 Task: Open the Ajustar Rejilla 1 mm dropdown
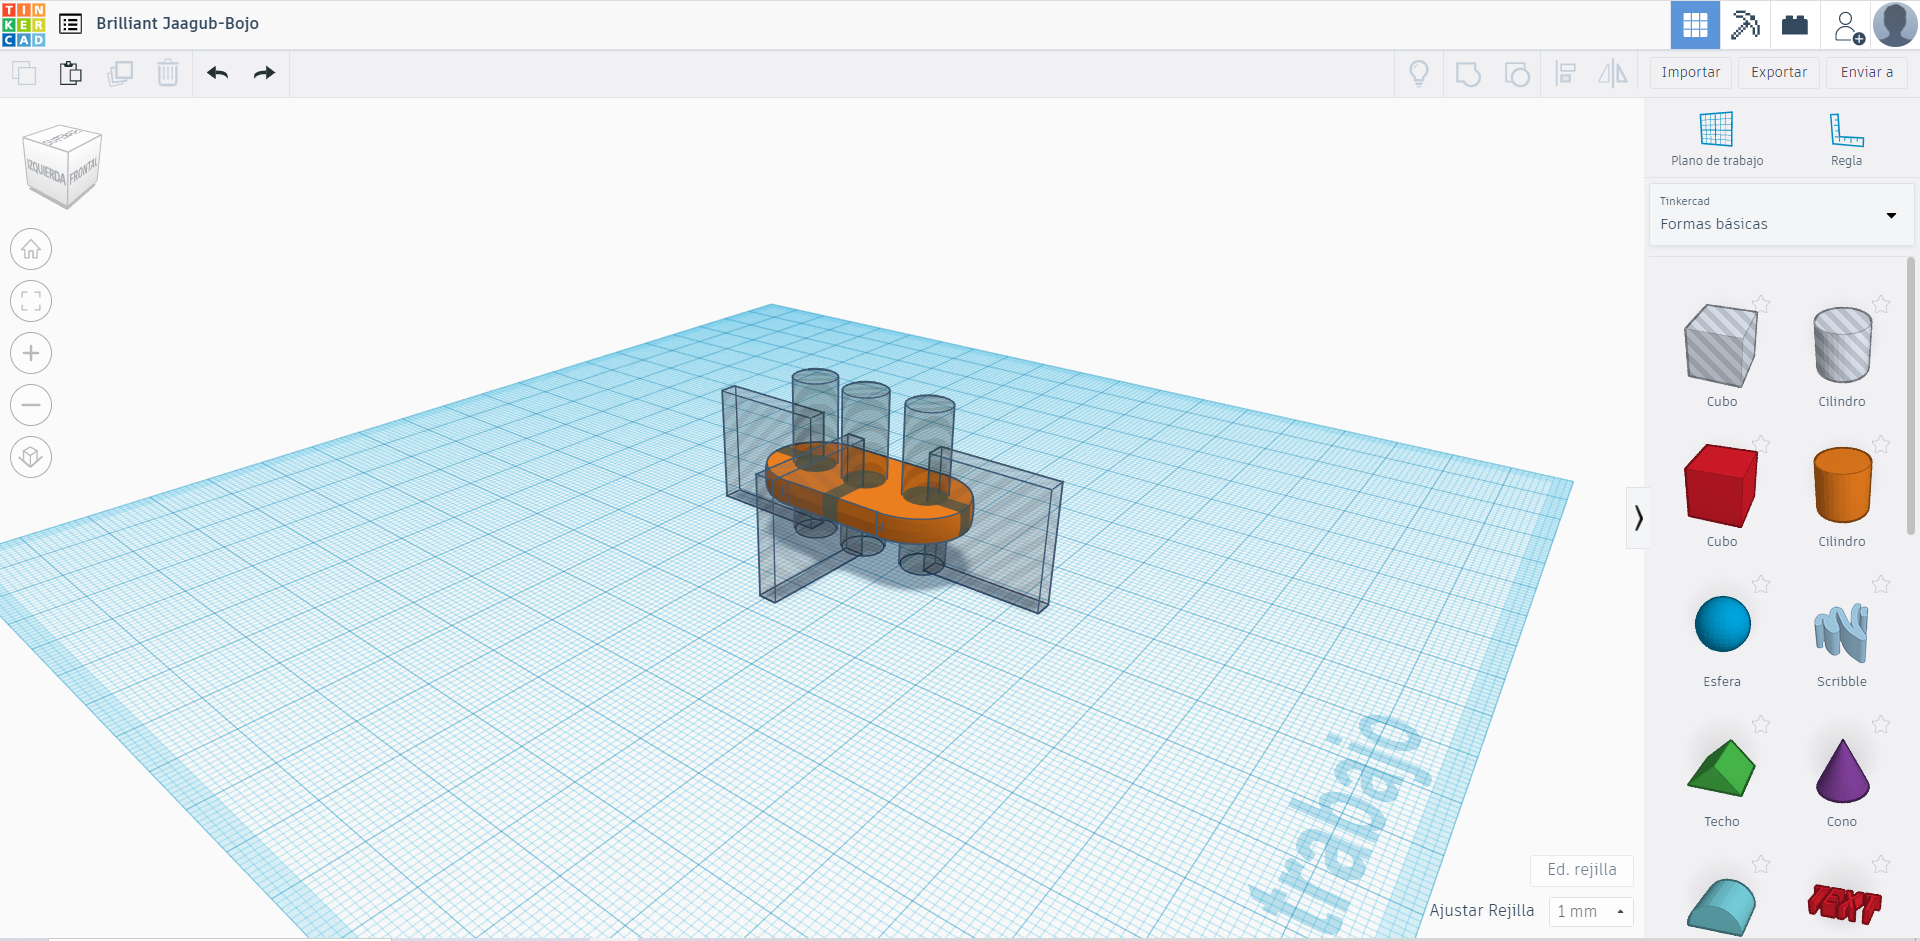point(1591,911)
